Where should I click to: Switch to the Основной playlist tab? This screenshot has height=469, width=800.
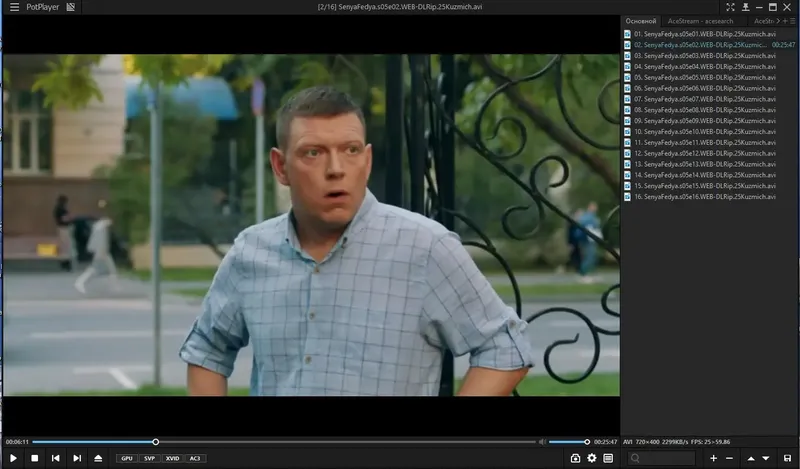point(641,21)
